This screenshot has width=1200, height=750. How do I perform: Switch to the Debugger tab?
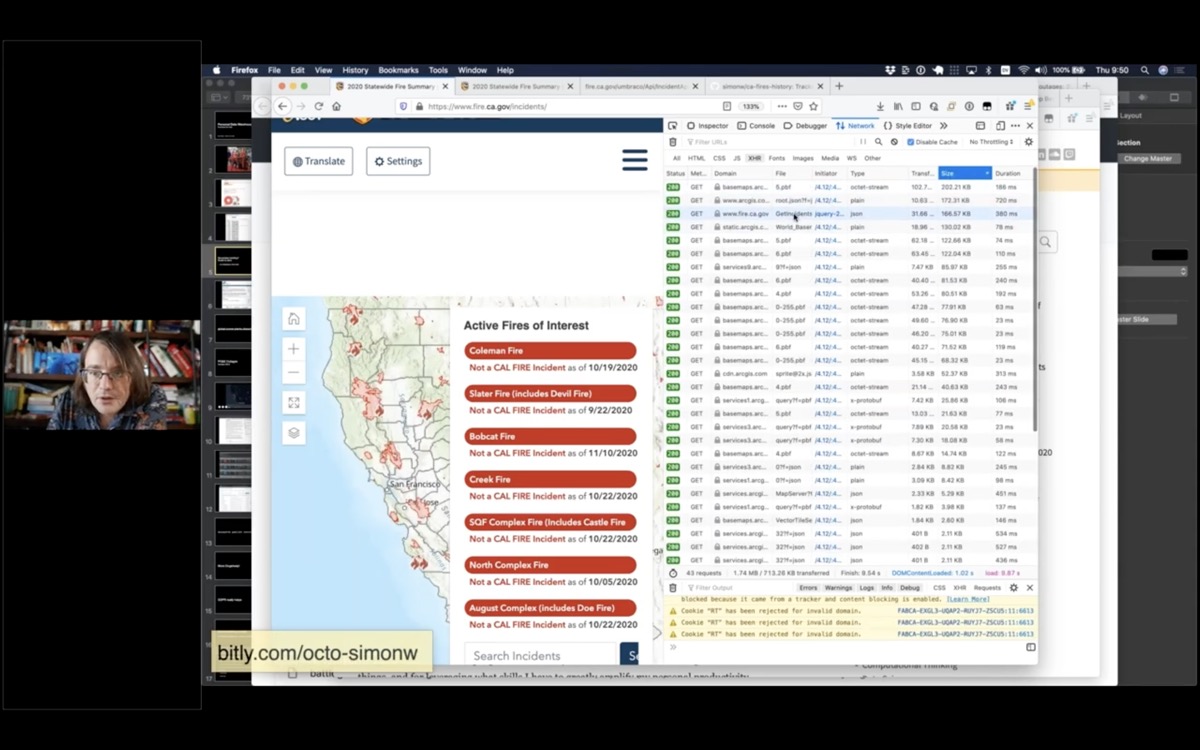pyautogui.click(x=805, y=126)
